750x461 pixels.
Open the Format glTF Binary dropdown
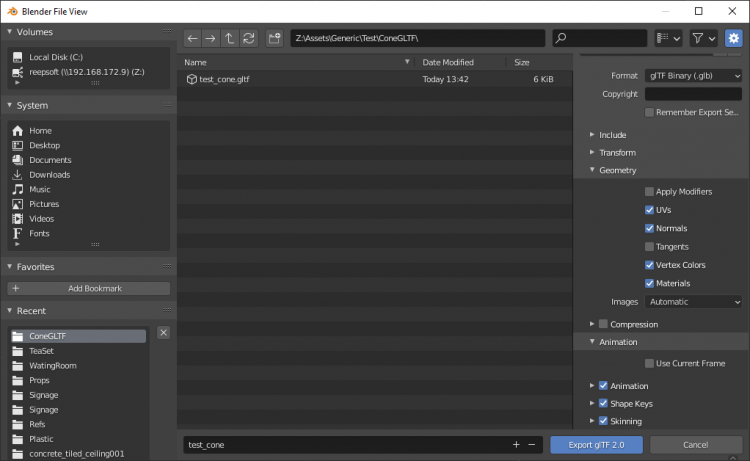pos(693,76)
